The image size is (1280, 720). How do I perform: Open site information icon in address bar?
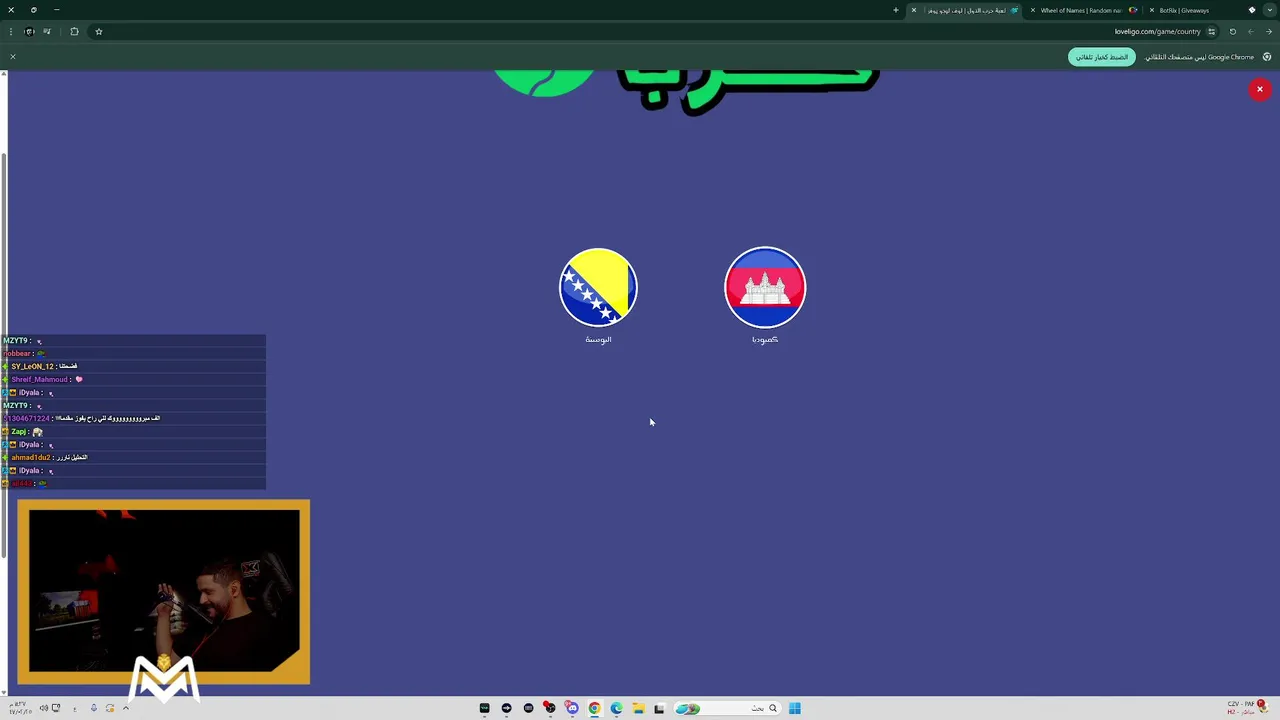1211,32
